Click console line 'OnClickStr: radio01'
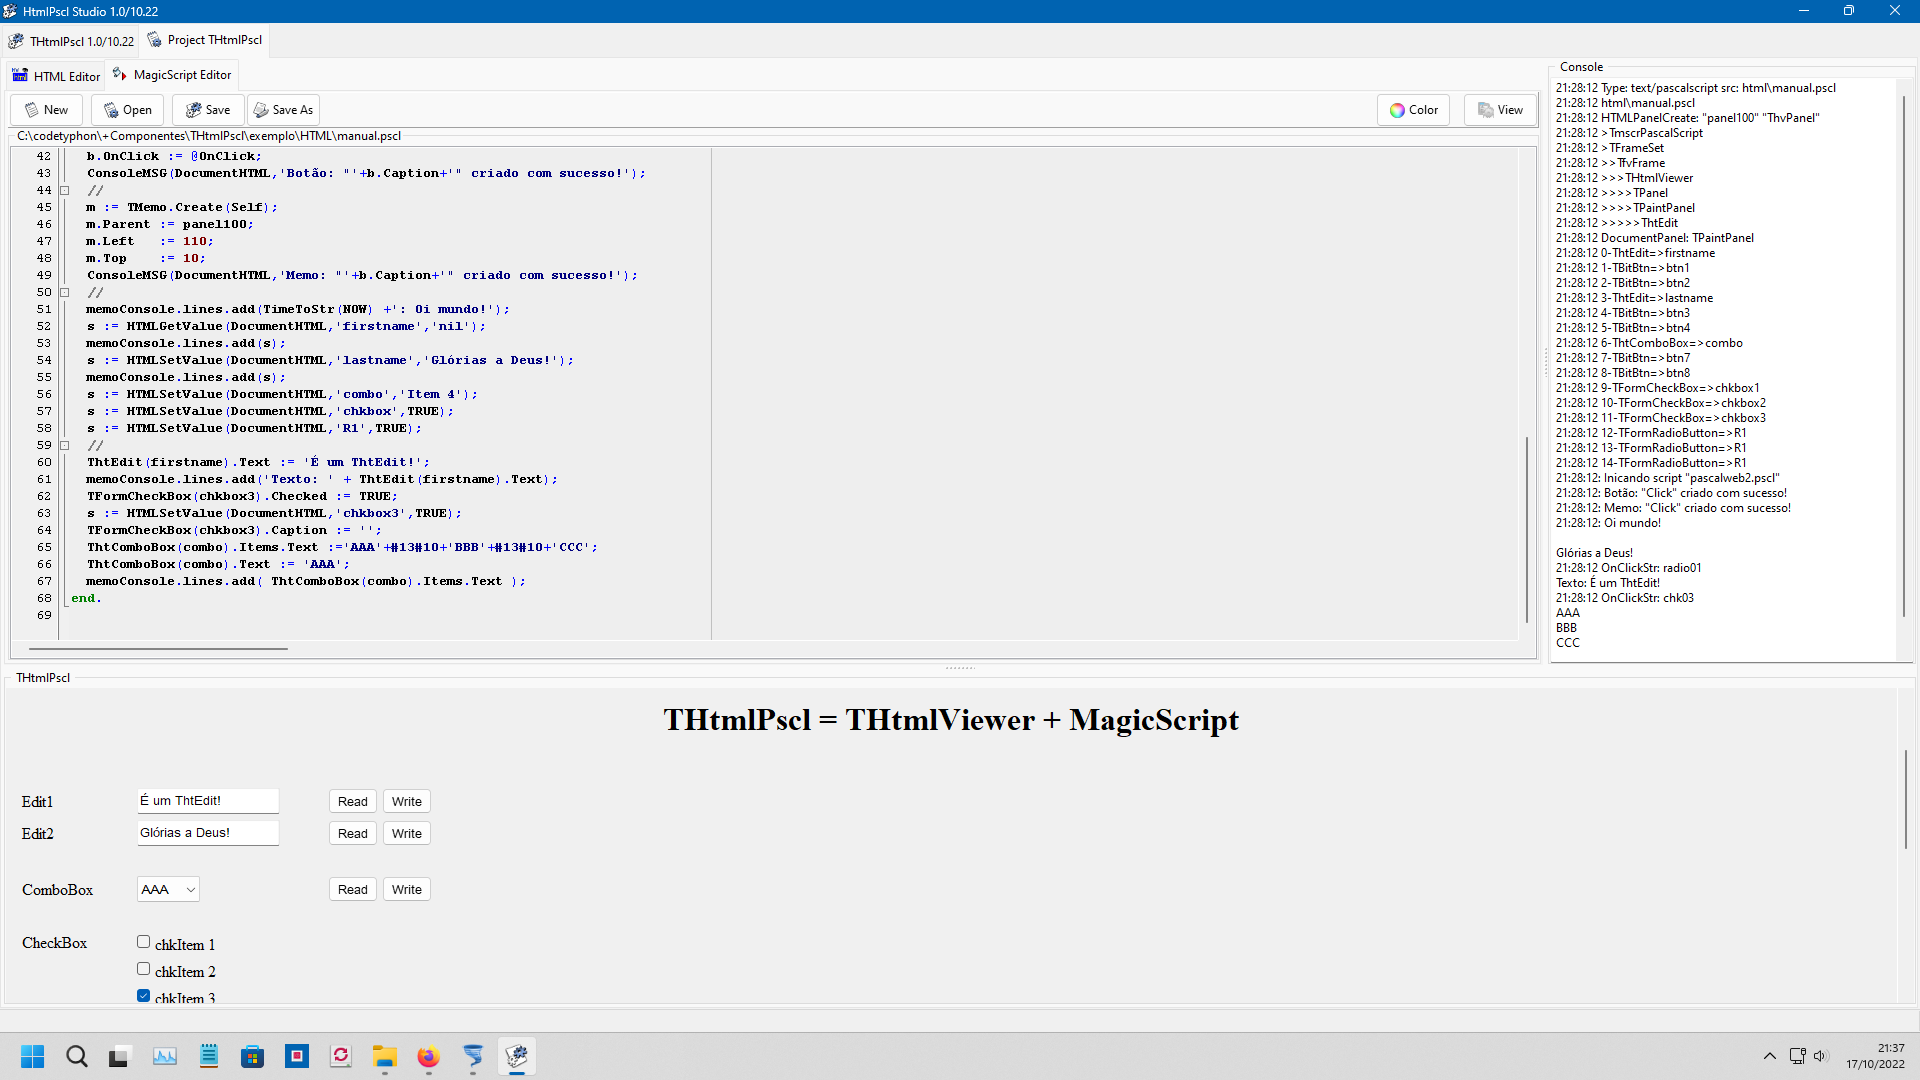The width and height of the screenshot is (1920, 1080). (x=1628, y=568)
